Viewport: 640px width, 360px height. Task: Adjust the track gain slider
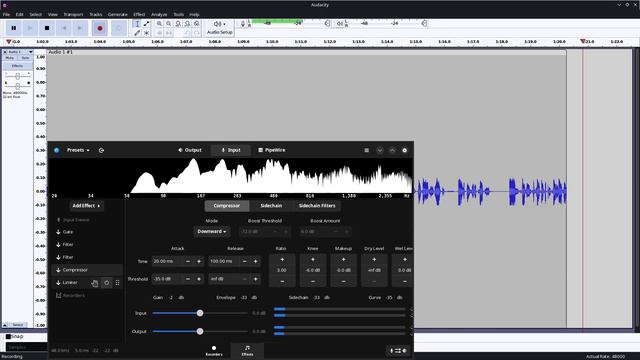click(x=18, y=76)
